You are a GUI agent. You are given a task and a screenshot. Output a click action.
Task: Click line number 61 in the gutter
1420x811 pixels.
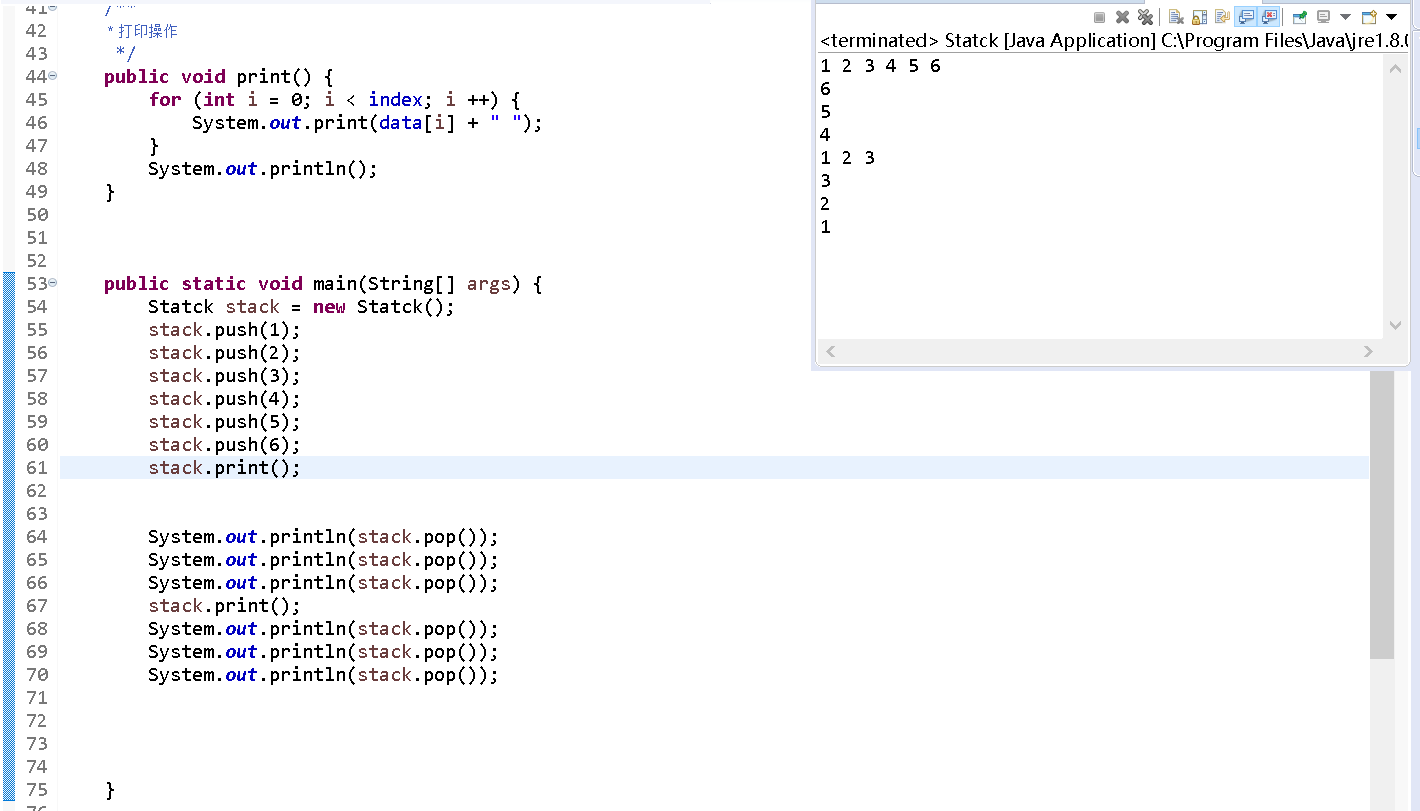click(x=37, y=468)
